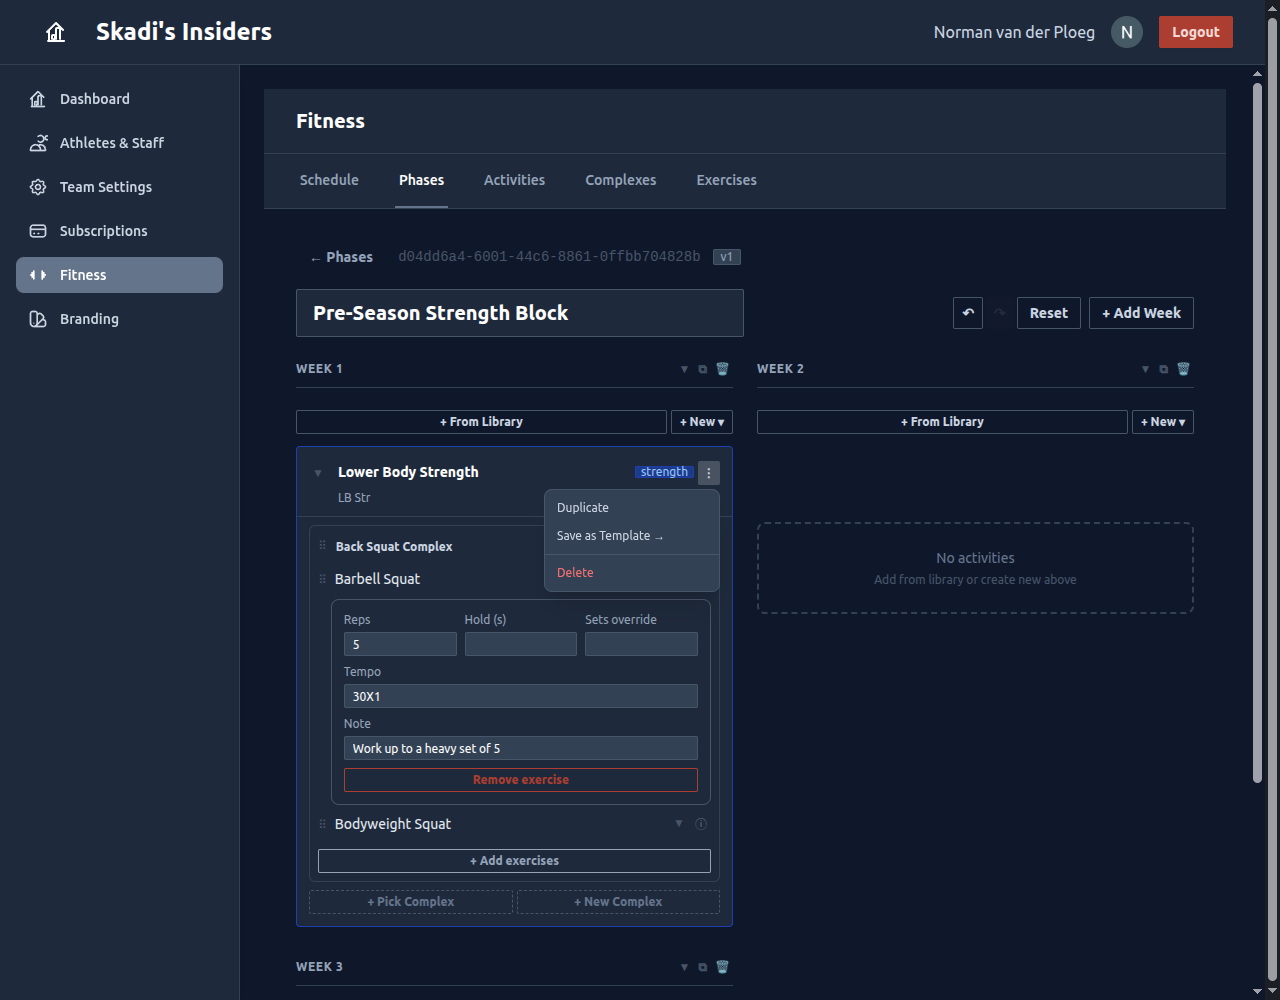
Task: Click the + Pick Complex button
Action: coord(411,902)
